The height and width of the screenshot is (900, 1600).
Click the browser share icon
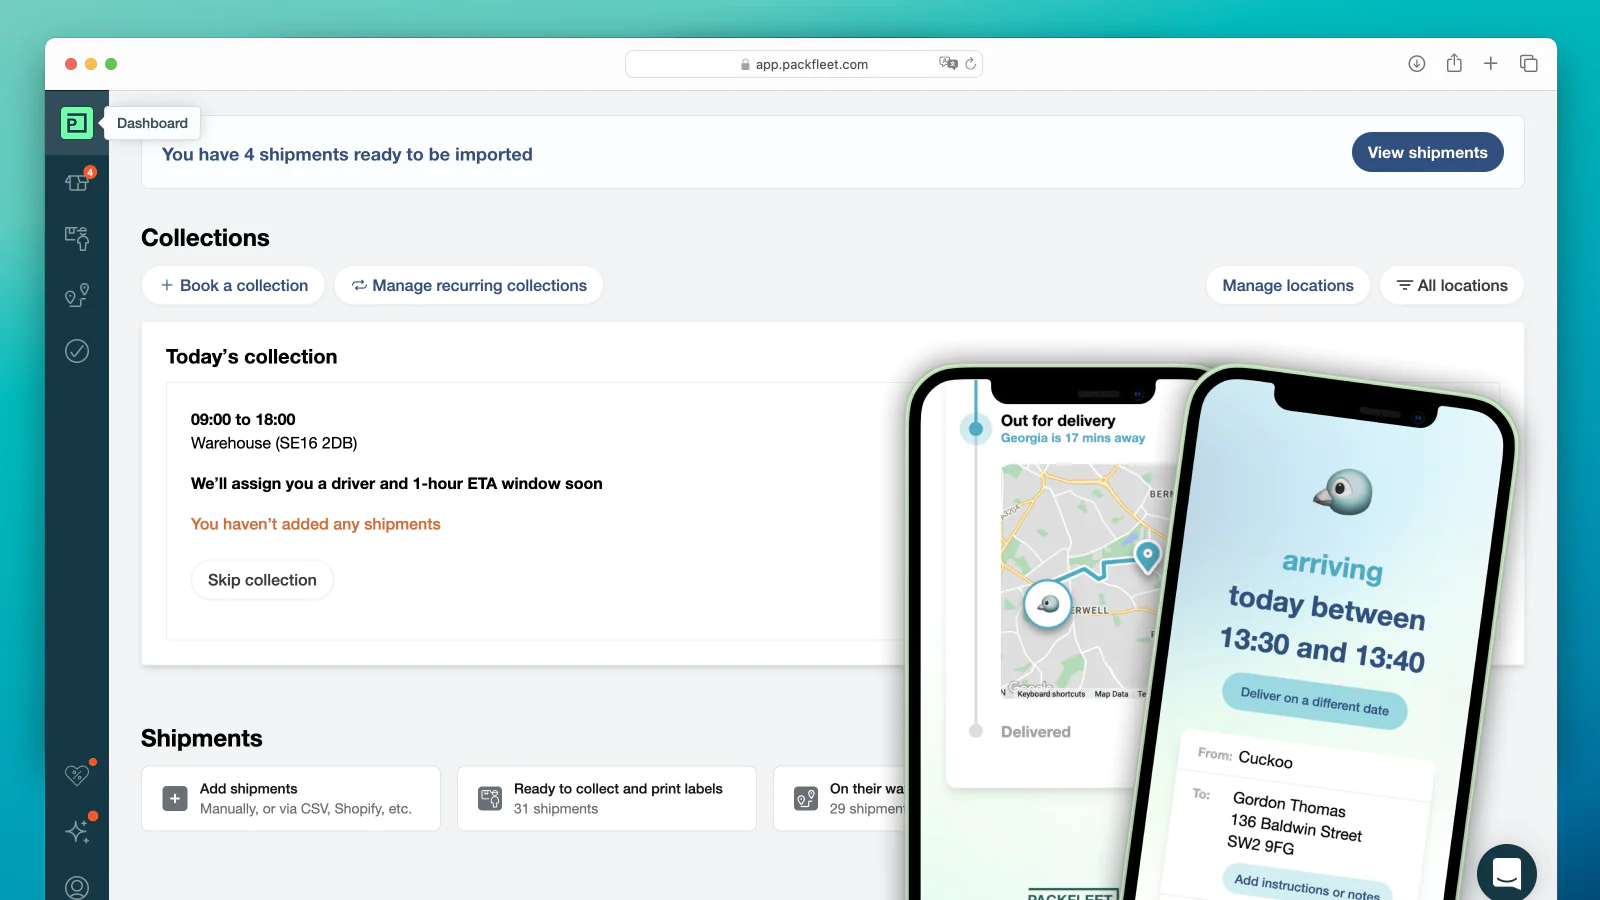[1454, 64]
